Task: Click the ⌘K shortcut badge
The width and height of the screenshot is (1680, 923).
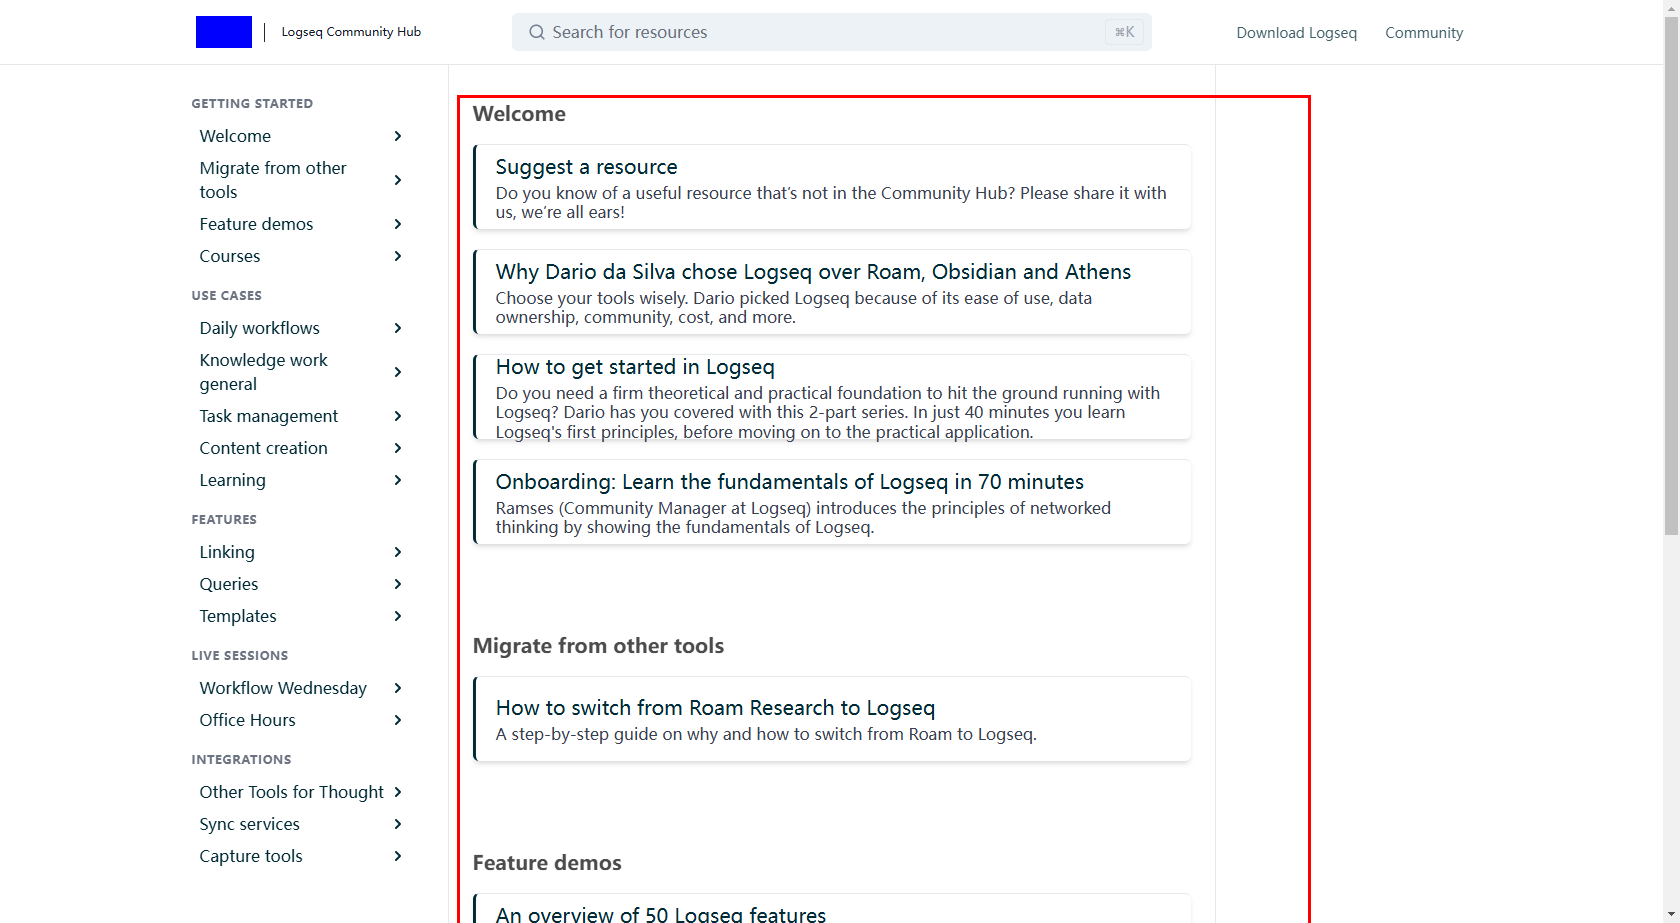Action: tap(1124, 32)
